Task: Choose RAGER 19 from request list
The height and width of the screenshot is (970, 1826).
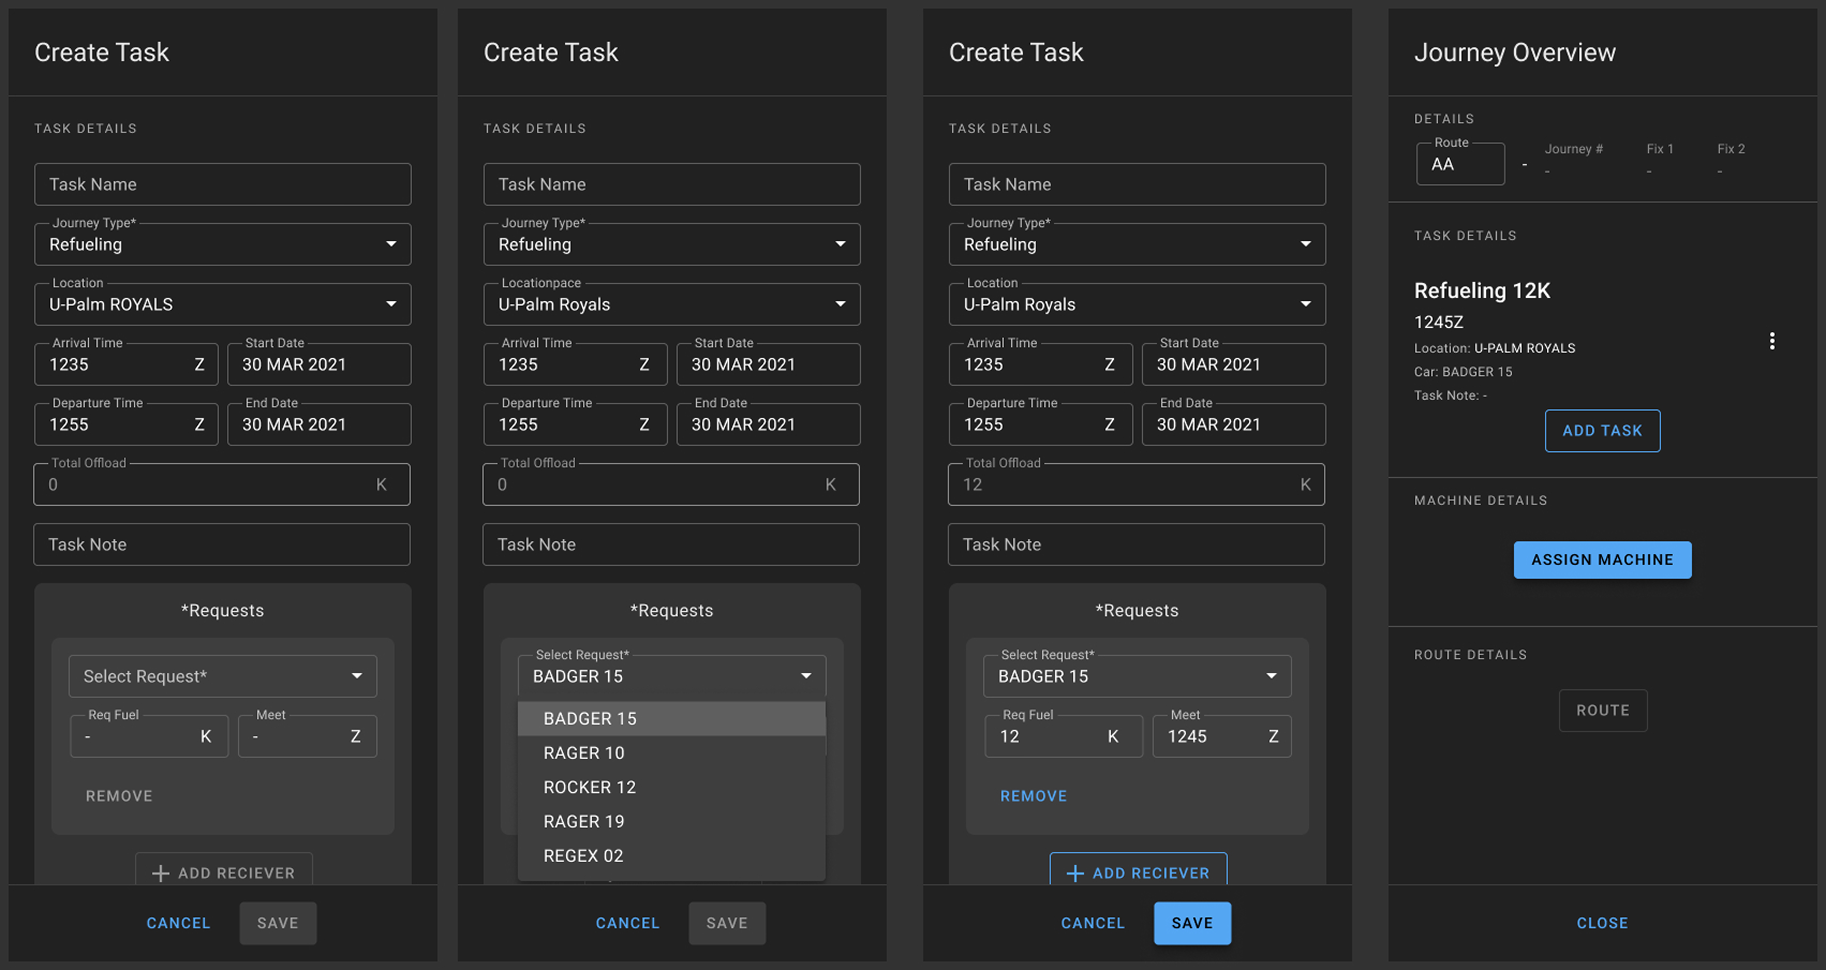Action: [672, 821]
